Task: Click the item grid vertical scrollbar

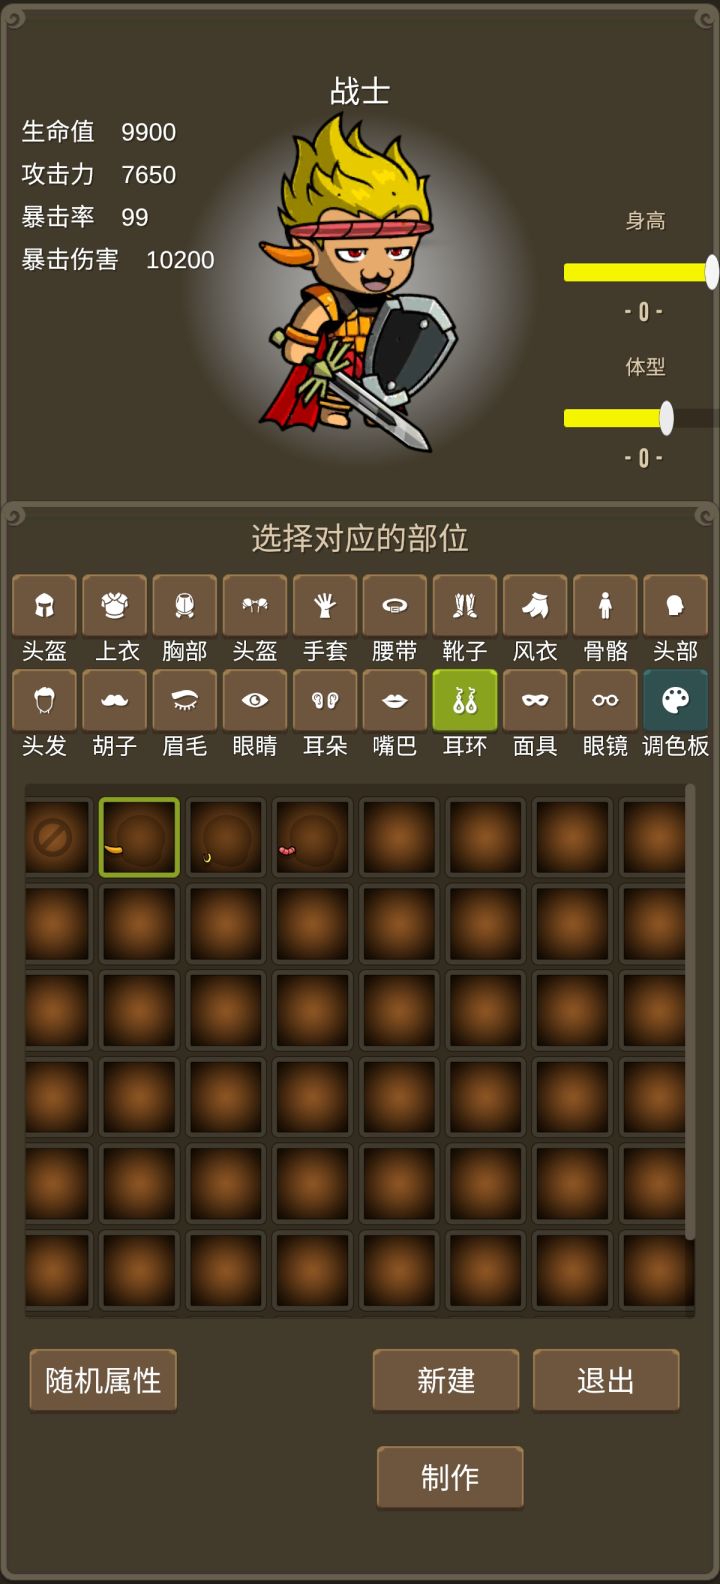Action: click(690, 1012)
